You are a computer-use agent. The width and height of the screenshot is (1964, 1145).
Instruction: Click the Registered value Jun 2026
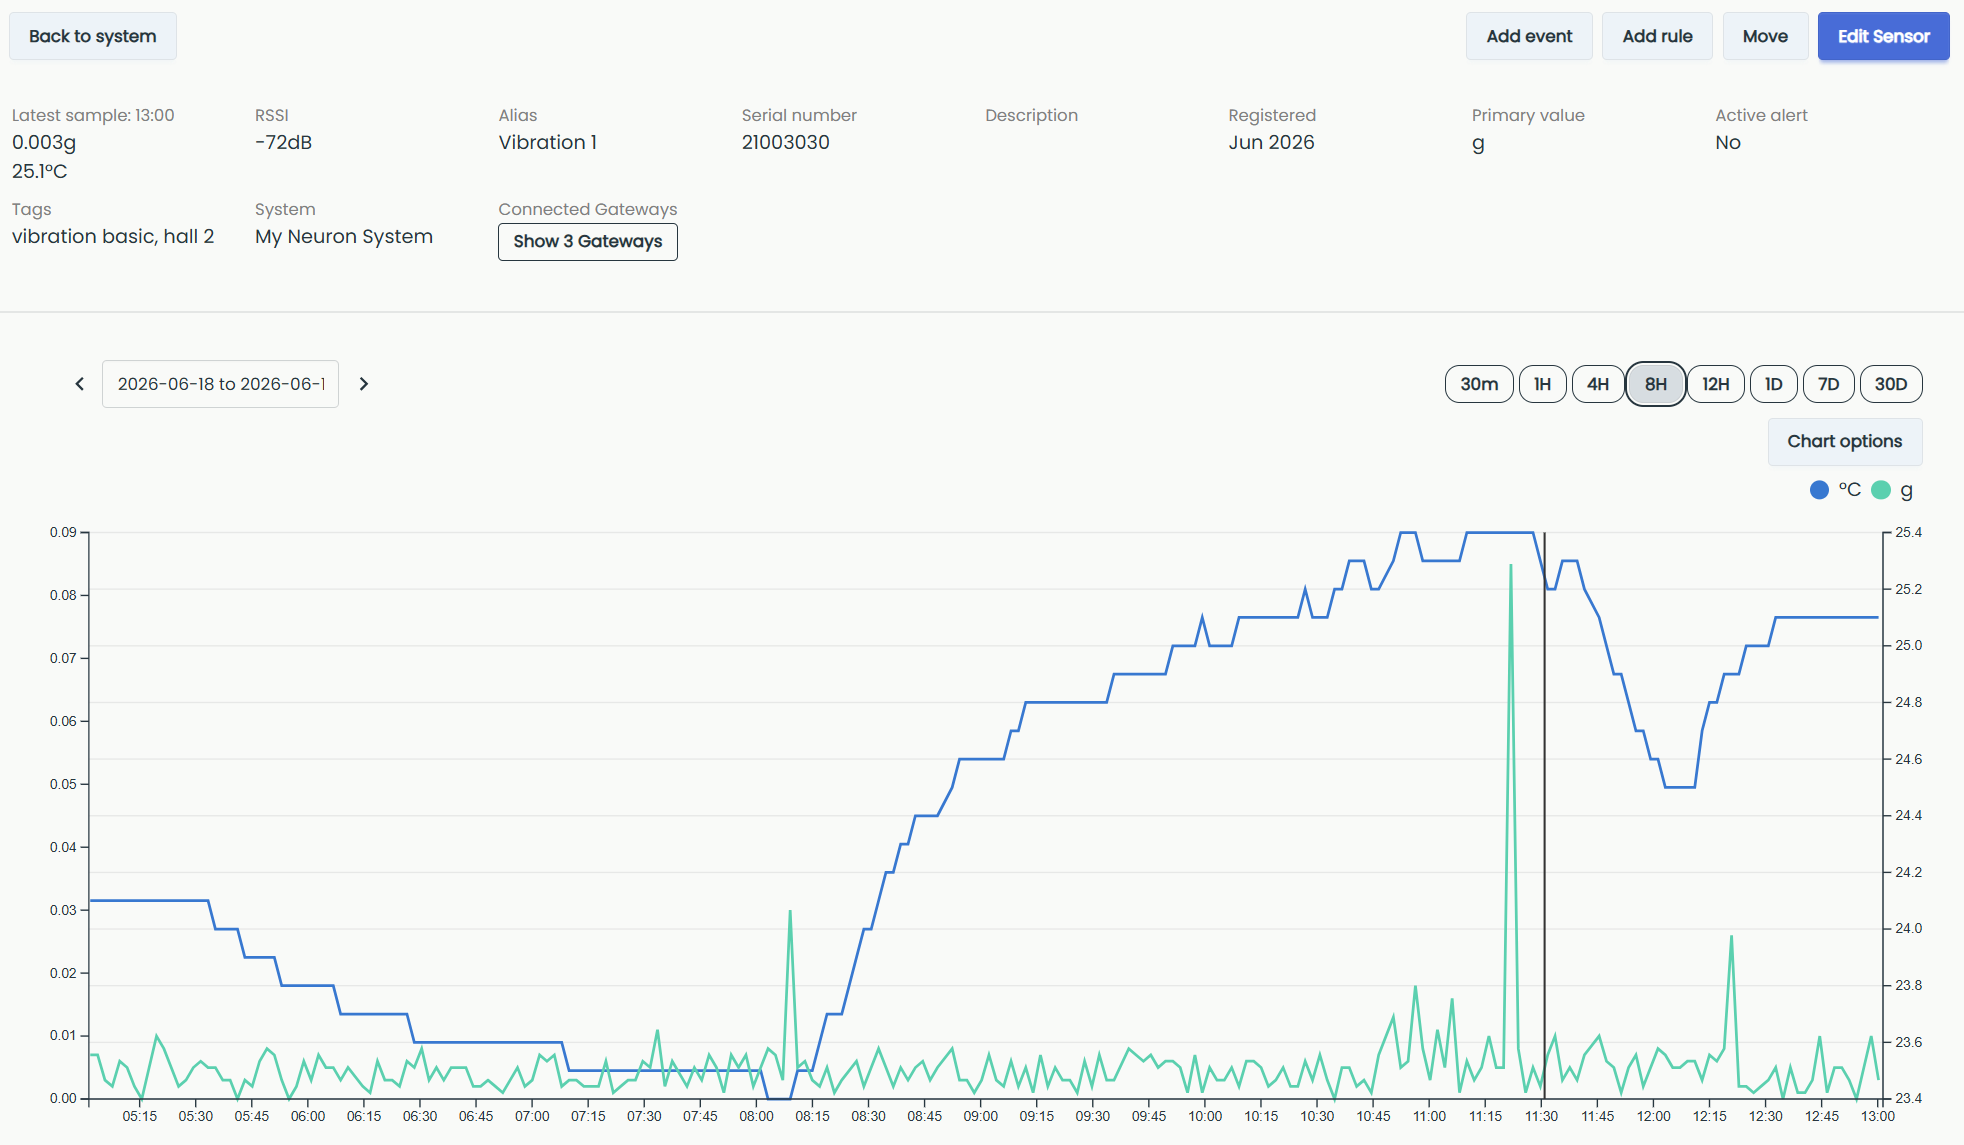pos(1272,142)
